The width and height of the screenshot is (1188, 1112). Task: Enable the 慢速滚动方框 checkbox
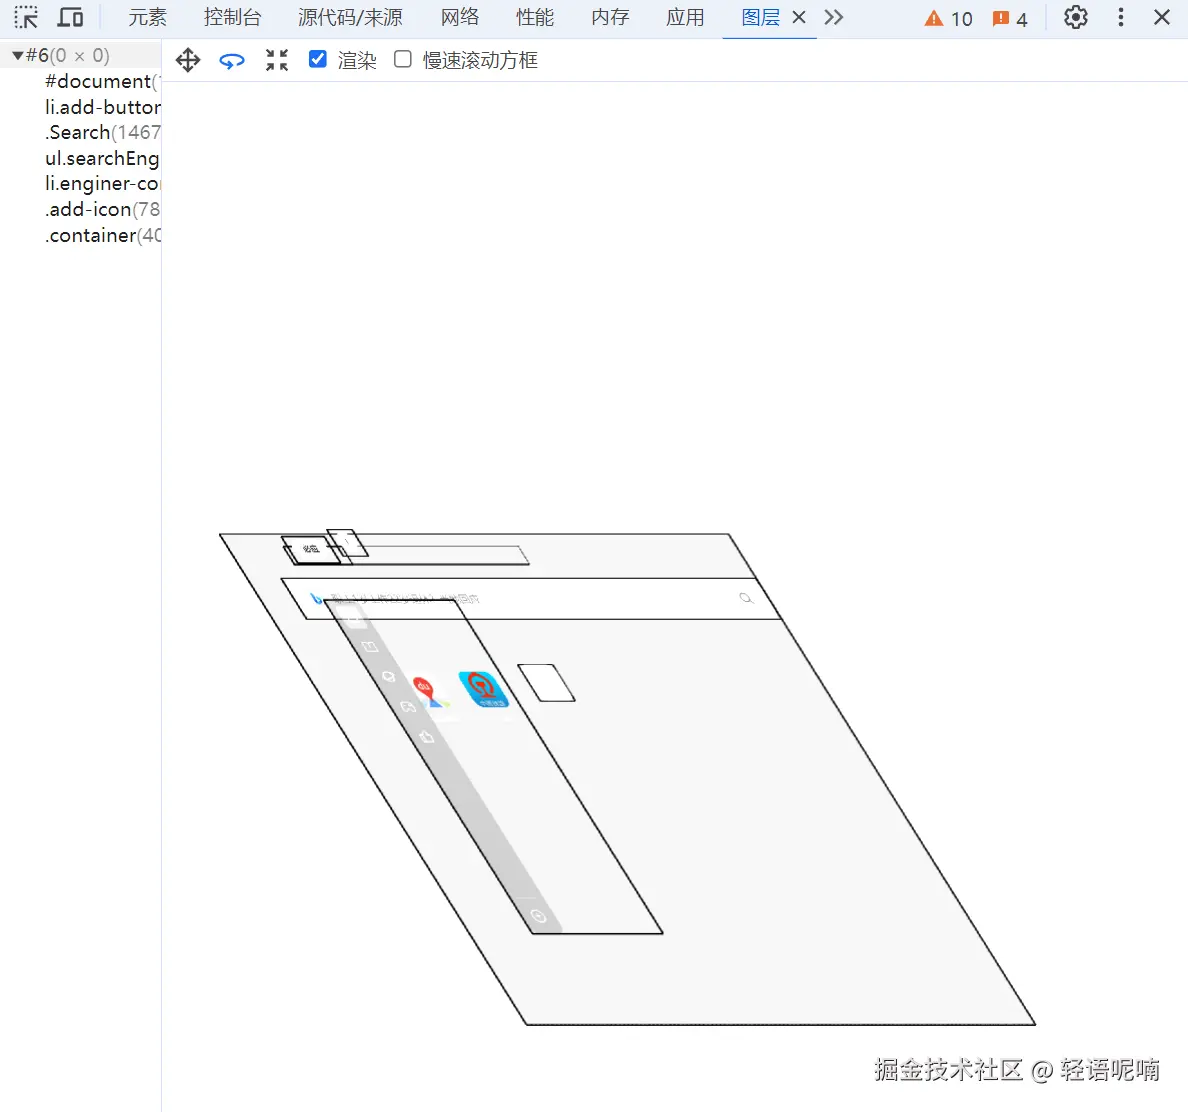[403, 59]
